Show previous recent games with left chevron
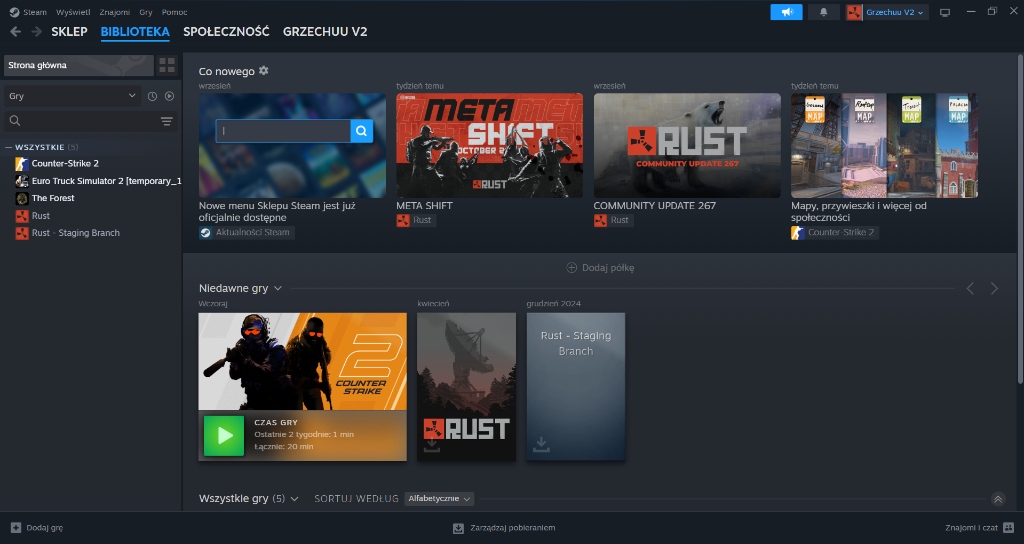Screen dimensions: 1024x544 coord(970,288)
